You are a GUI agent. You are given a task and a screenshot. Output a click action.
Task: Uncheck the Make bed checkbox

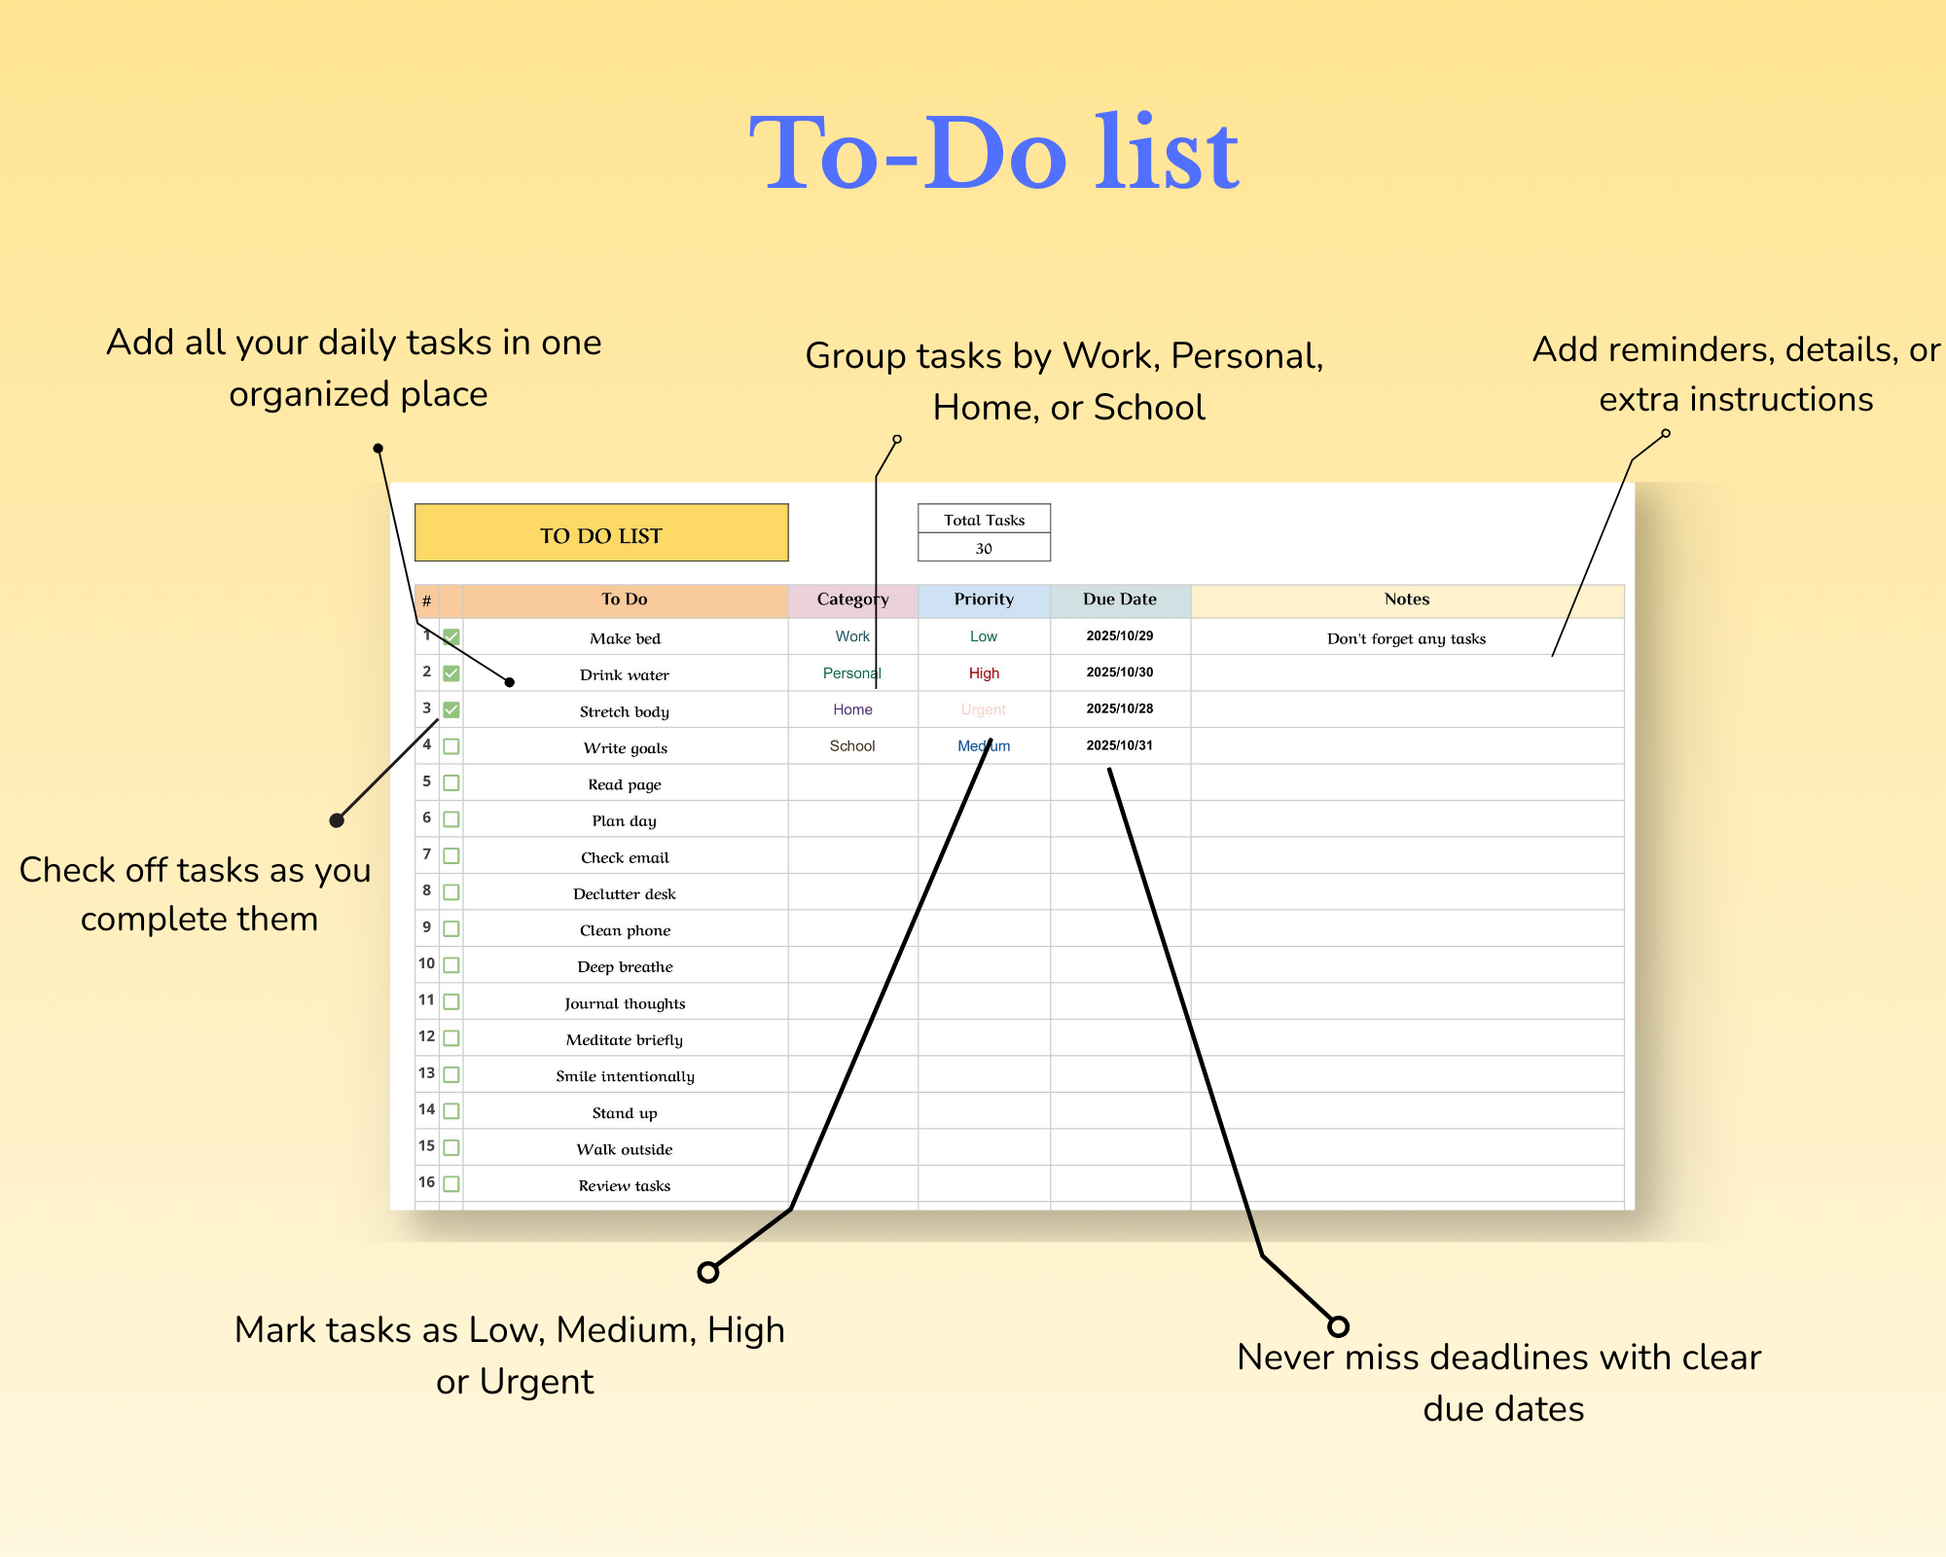point(451,636)
